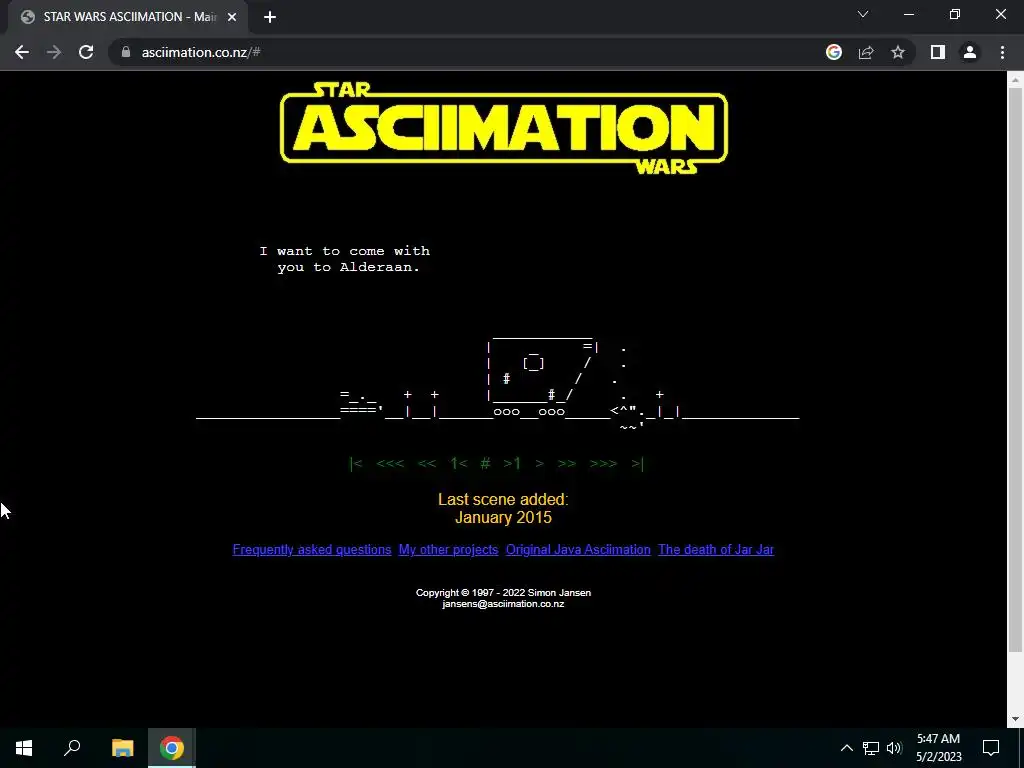Click the >>> fastest forward control
This screenshot has width=1024, height=768.
pyautogui.click(x=603, y=464)
